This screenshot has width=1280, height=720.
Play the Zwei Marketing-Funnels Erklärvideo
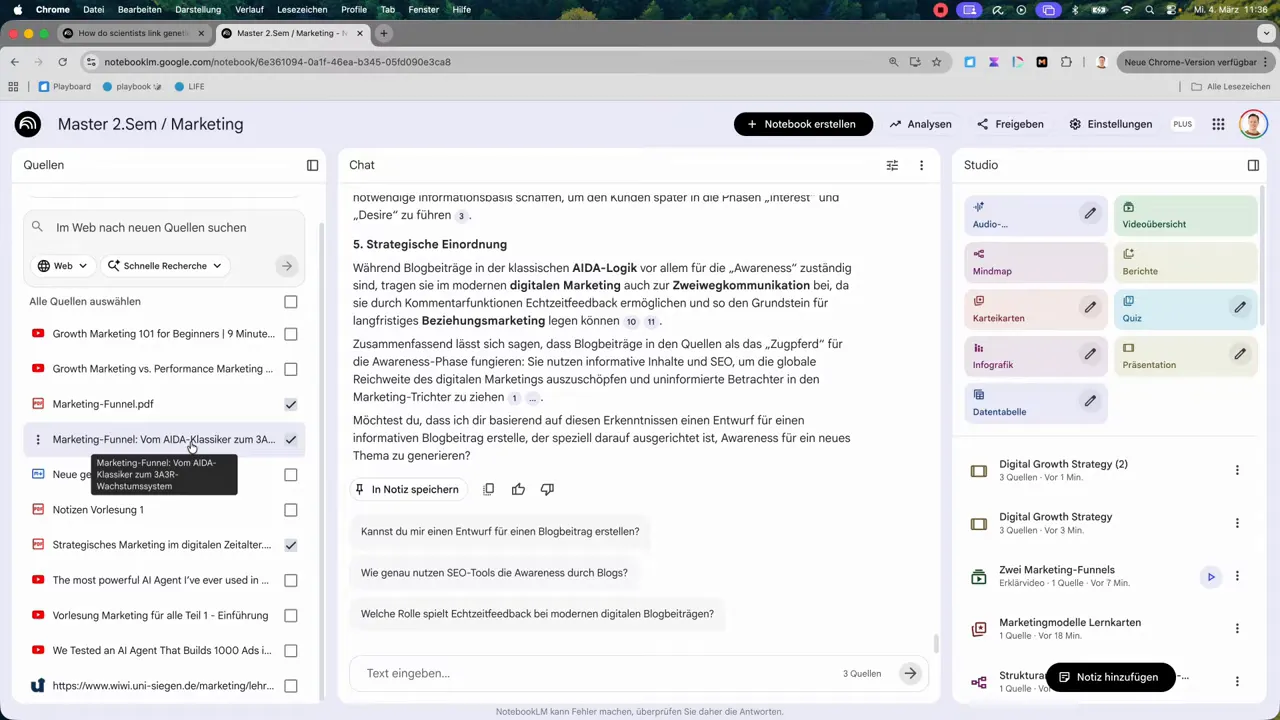point(1210,576)
